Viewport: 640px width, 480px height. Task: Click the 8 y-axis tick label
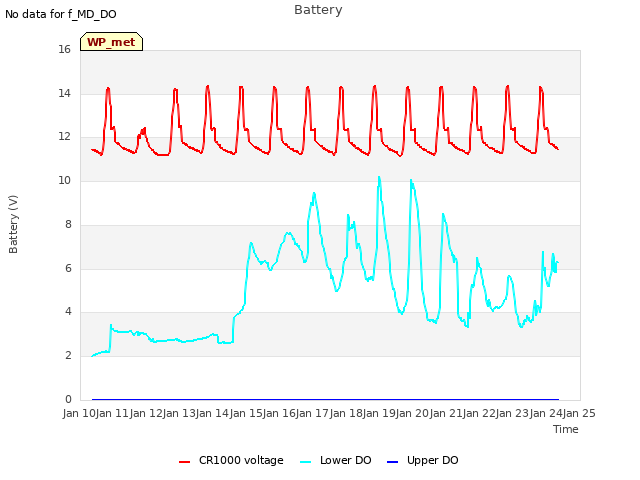click(68, 224)
